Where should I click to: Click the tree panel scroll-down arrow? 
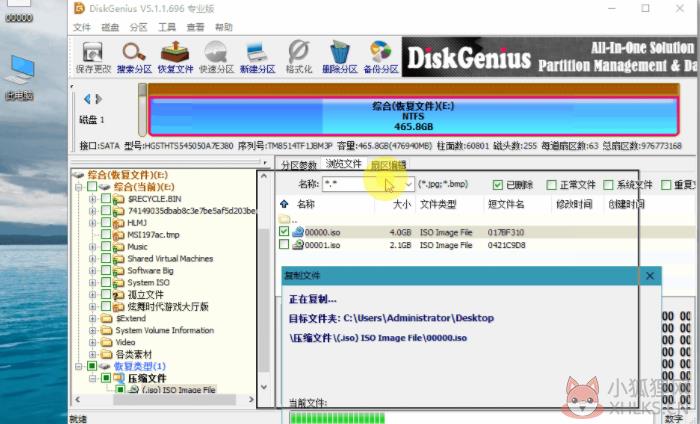(264, 387)
